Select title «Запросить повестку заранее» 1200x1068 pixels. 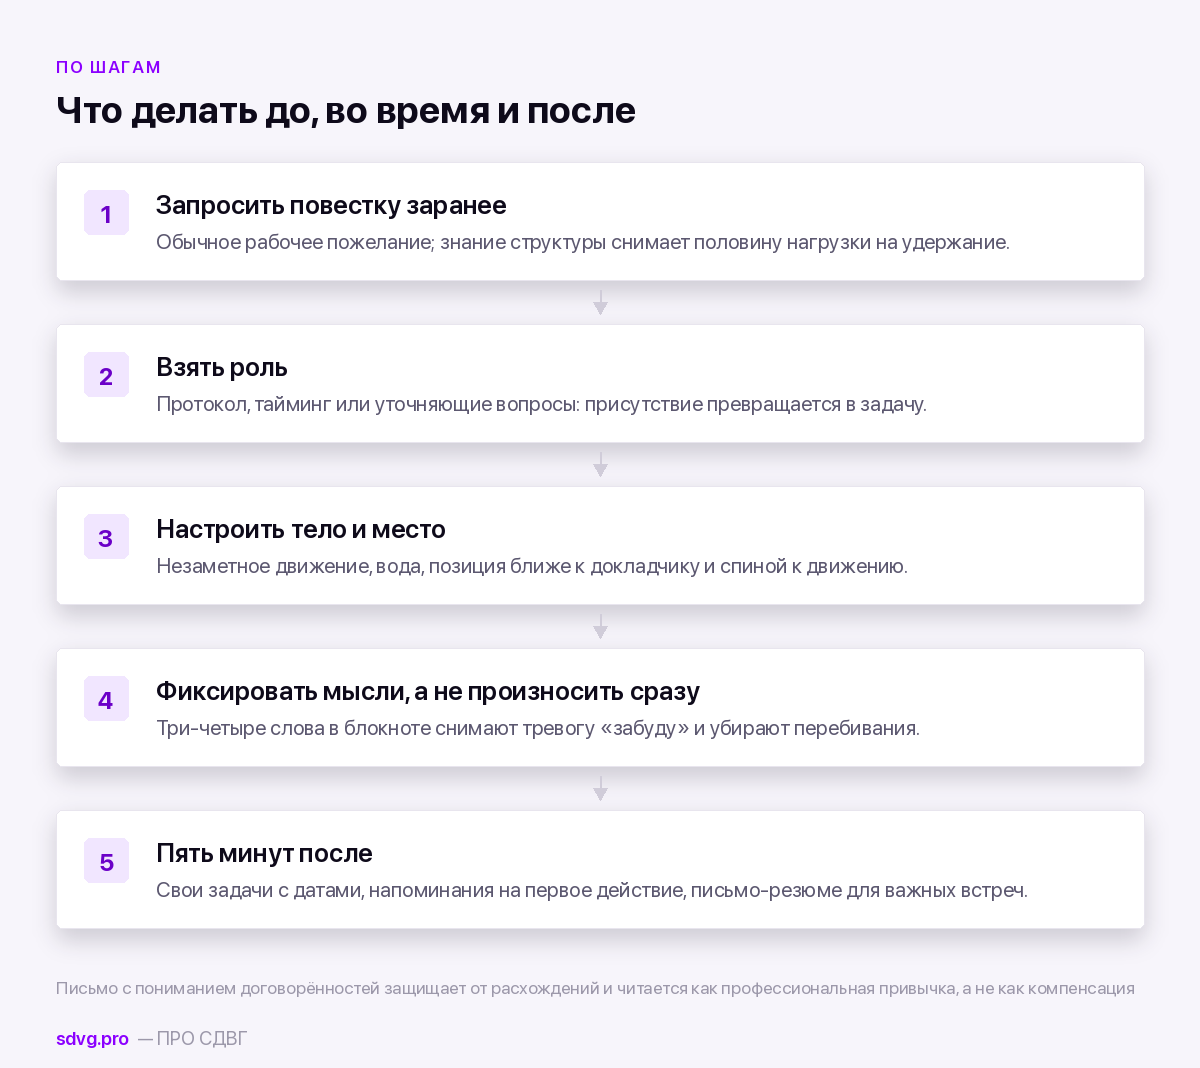tap(331, 205)
